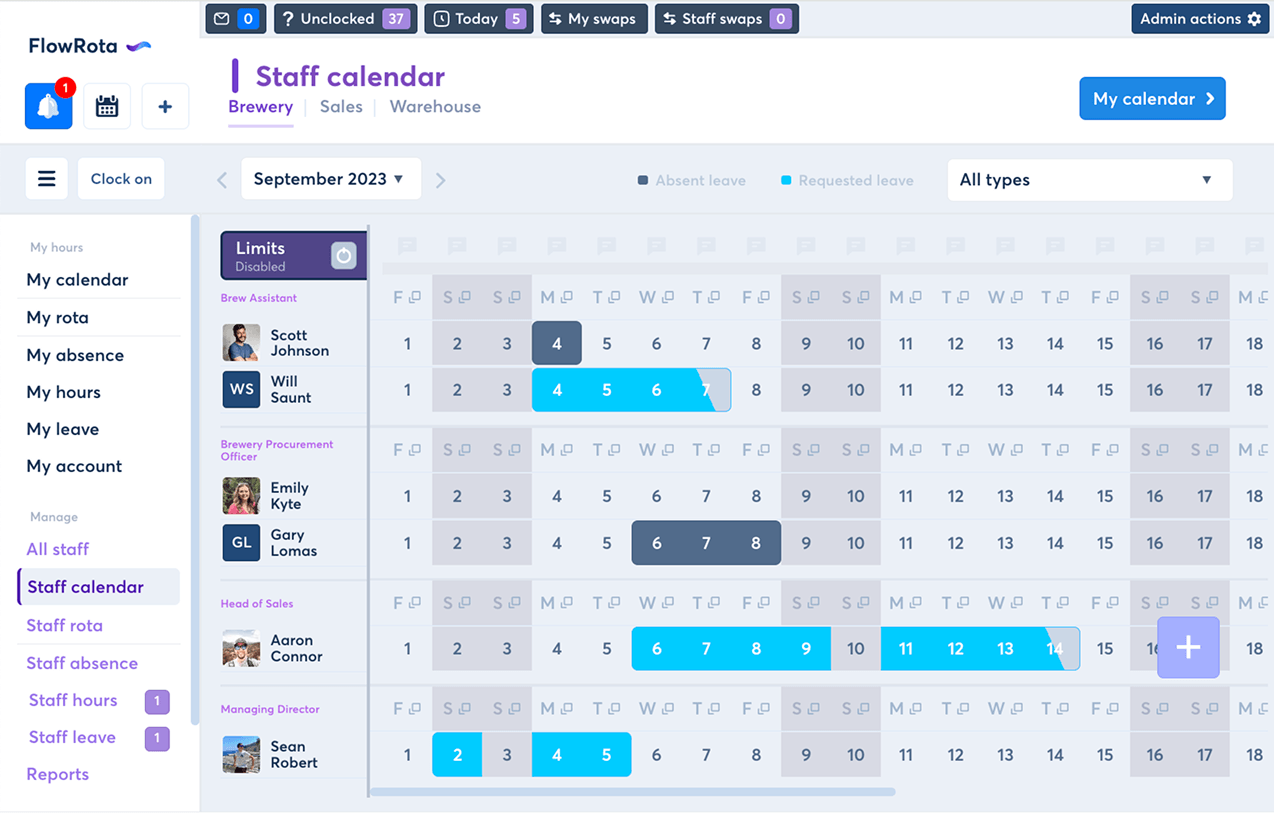This screenshot has width=1274, height=814.
Task: Go to next month arrow
Action: [x=440, y=180]
